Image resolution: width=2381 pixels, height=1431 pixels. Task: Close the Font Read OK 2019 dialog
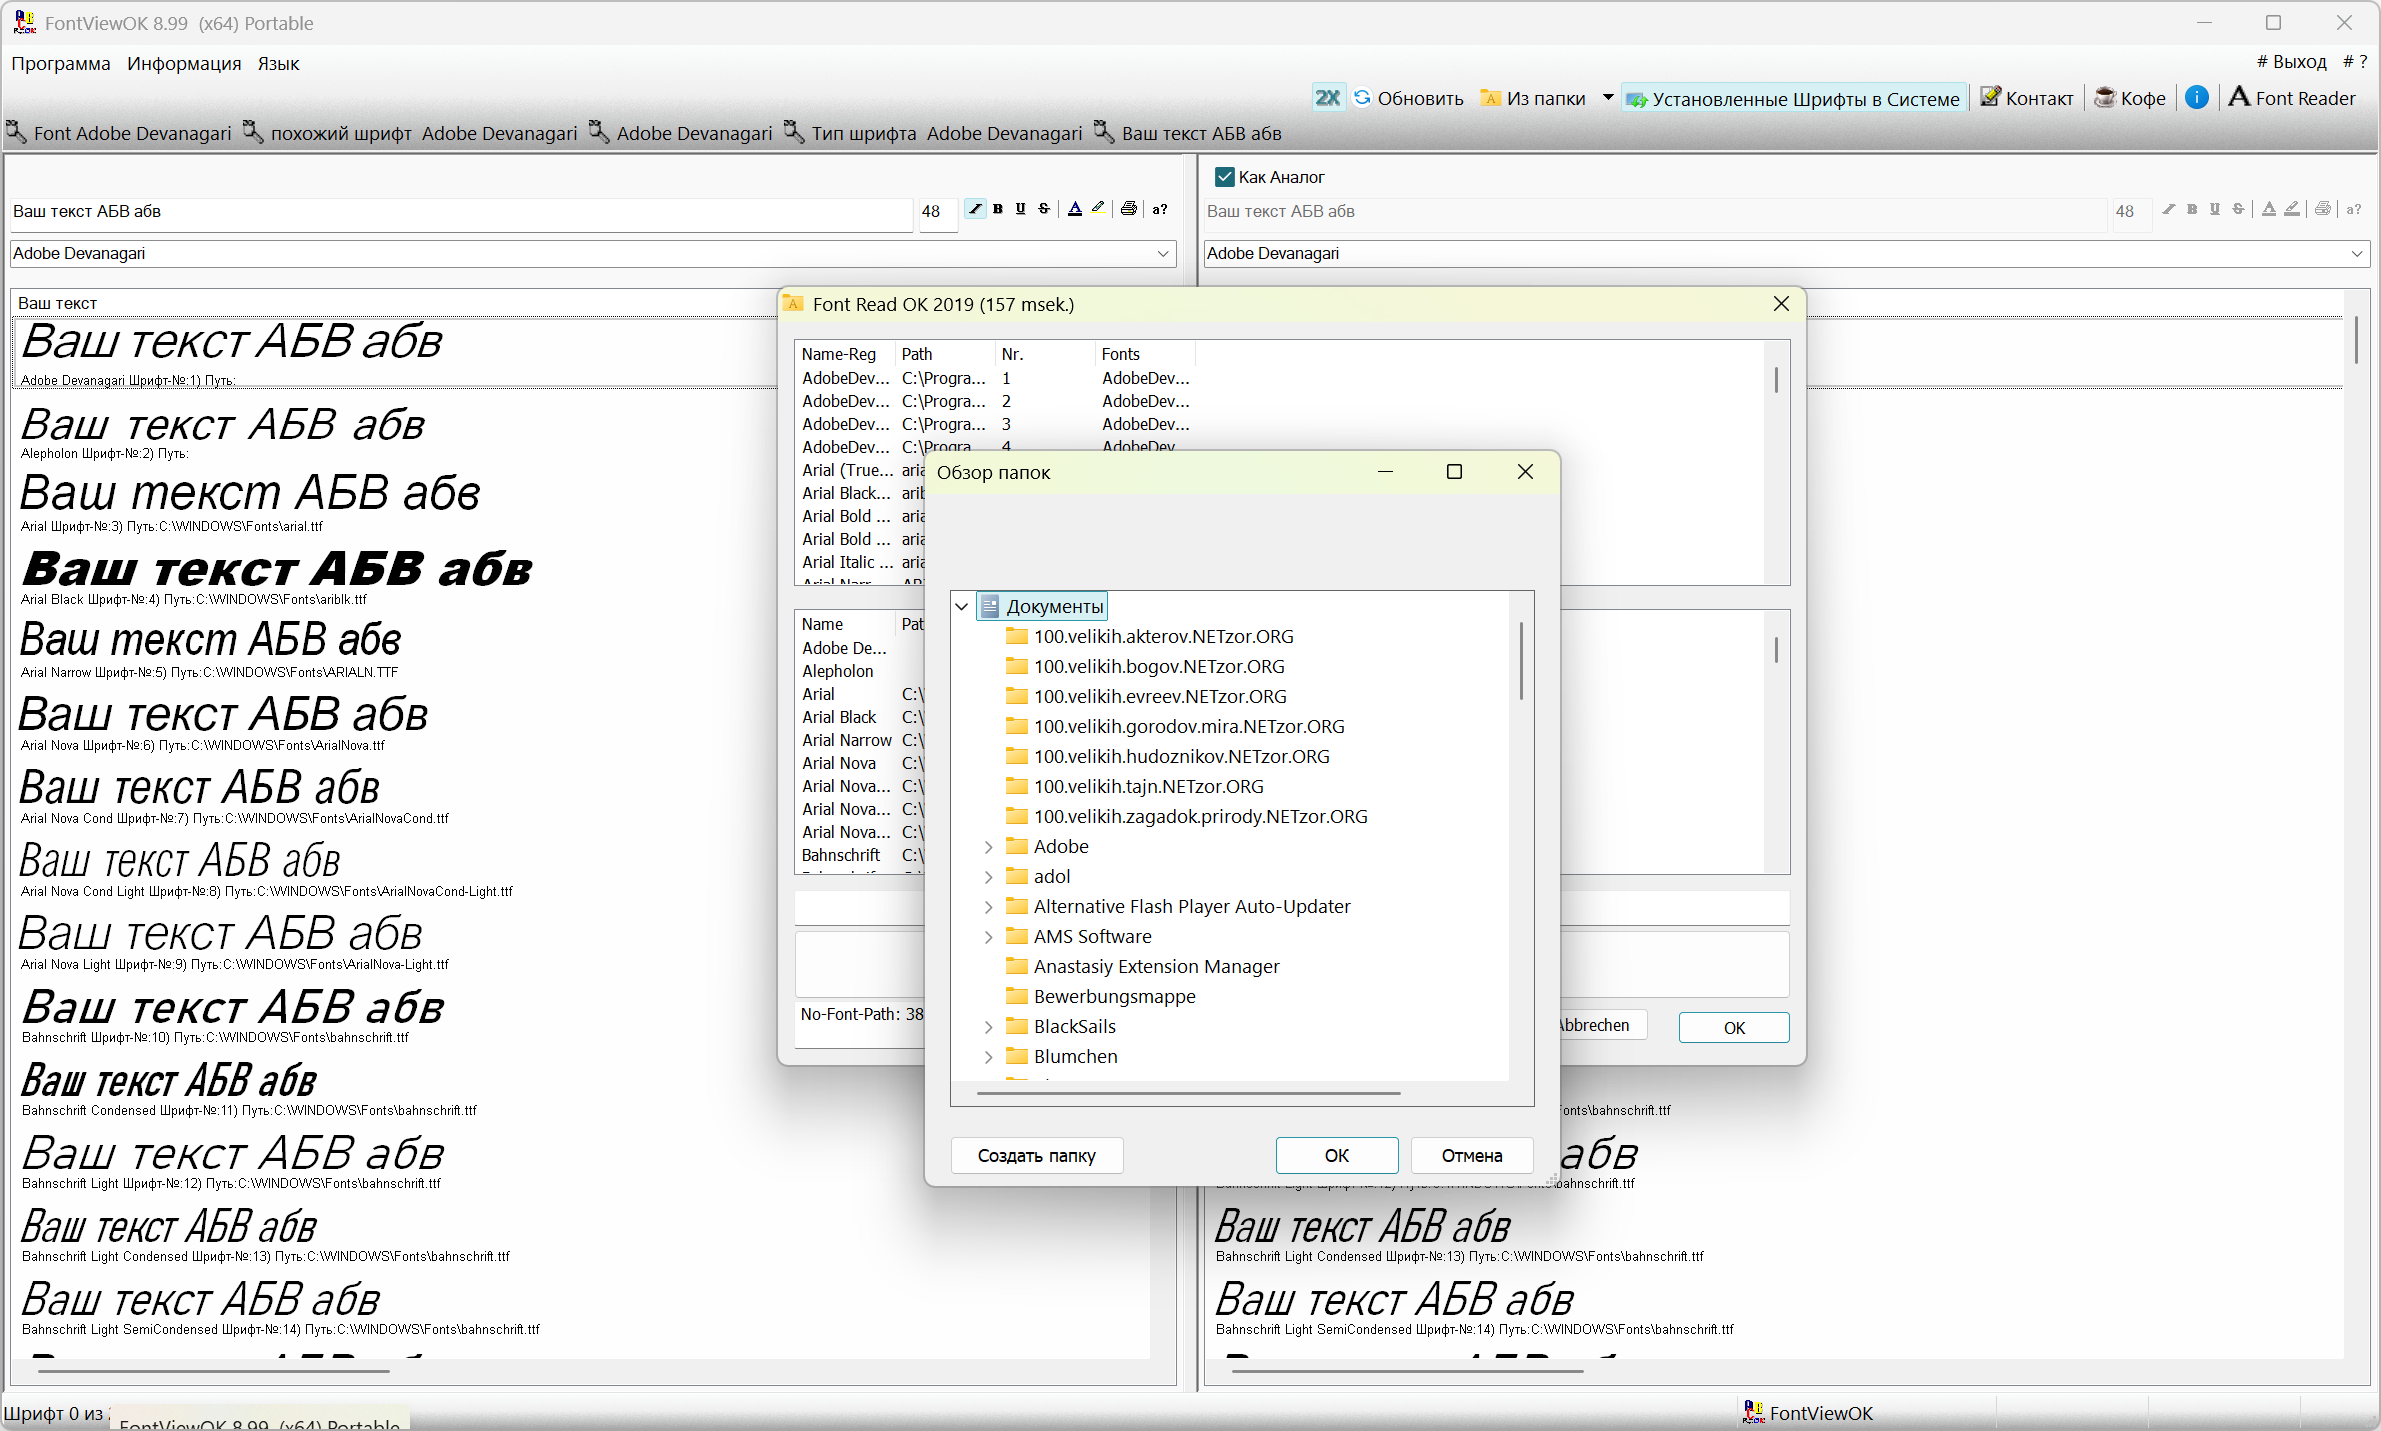coord(1781,304)
